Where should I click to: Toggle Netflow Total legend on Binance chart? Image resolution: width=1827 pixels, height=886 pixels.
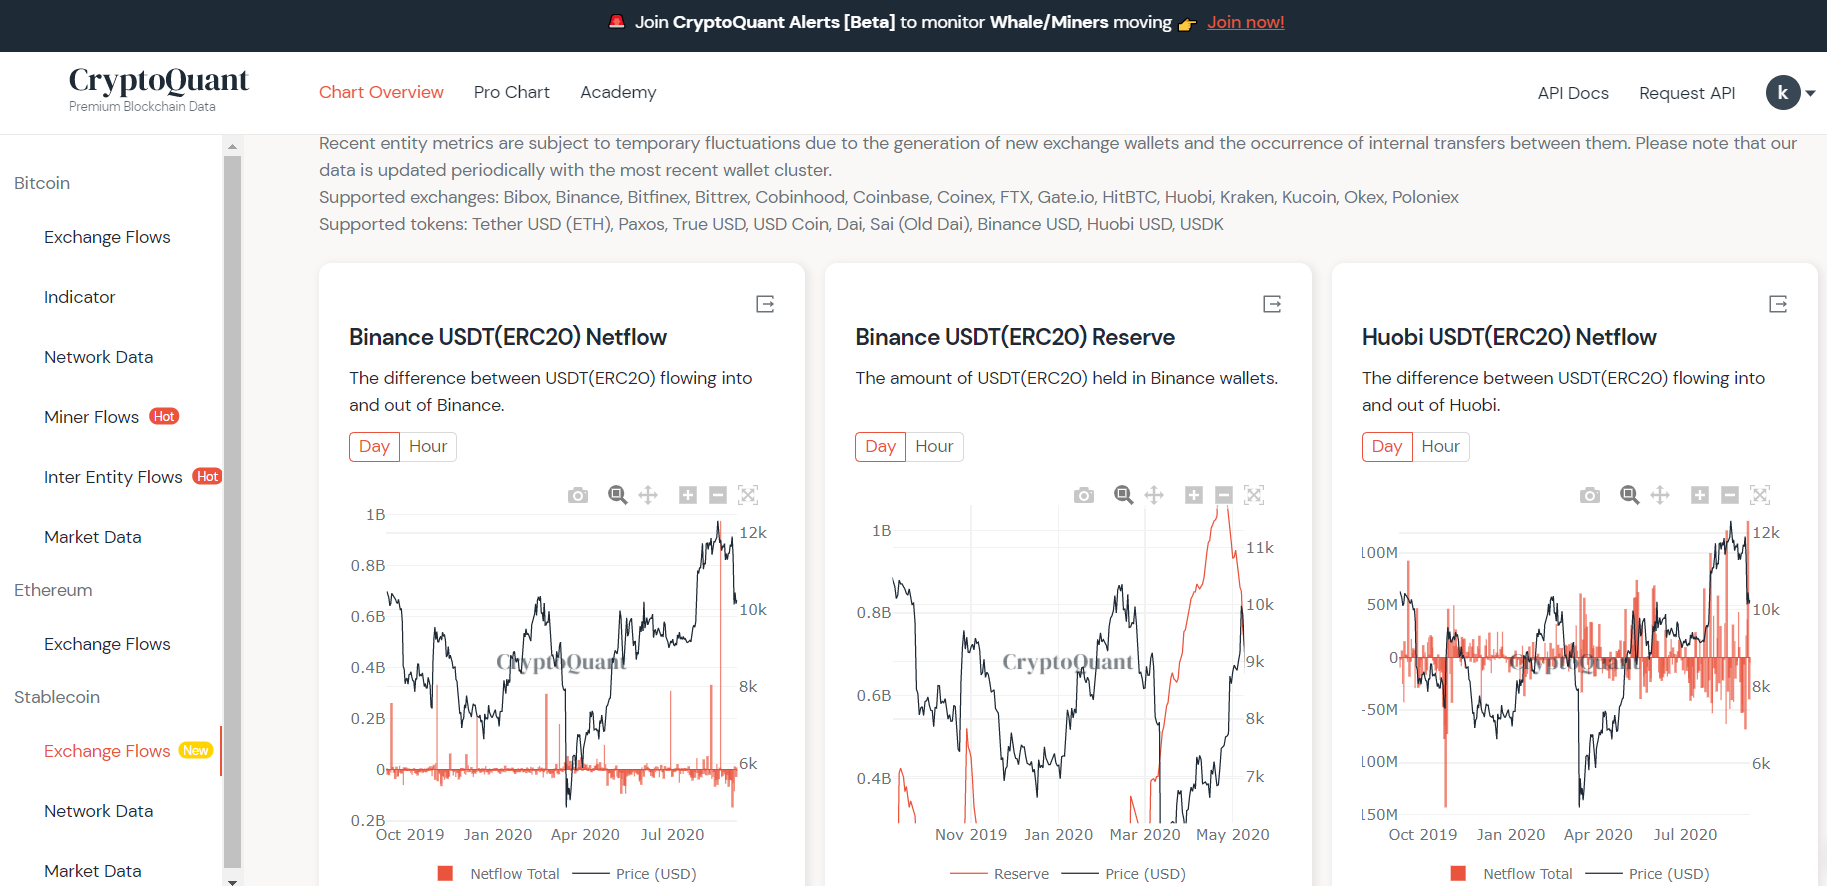[500, 874]
